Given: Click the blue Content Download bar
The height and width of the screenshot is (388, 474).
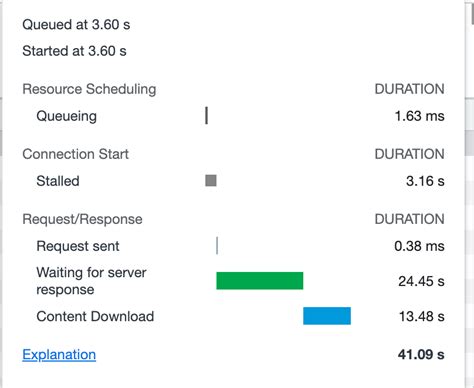Looking at the screenshot, I should pos(327,316).
